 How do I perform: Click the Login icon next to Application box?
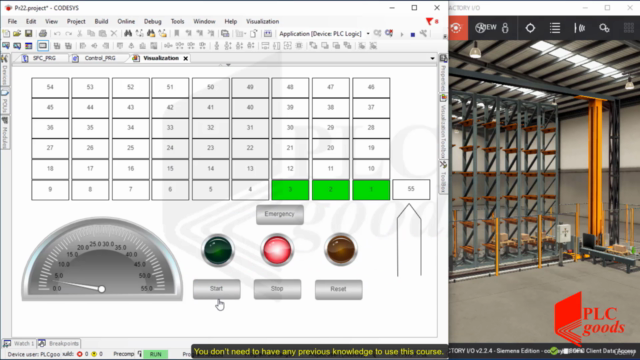point(378,33)
